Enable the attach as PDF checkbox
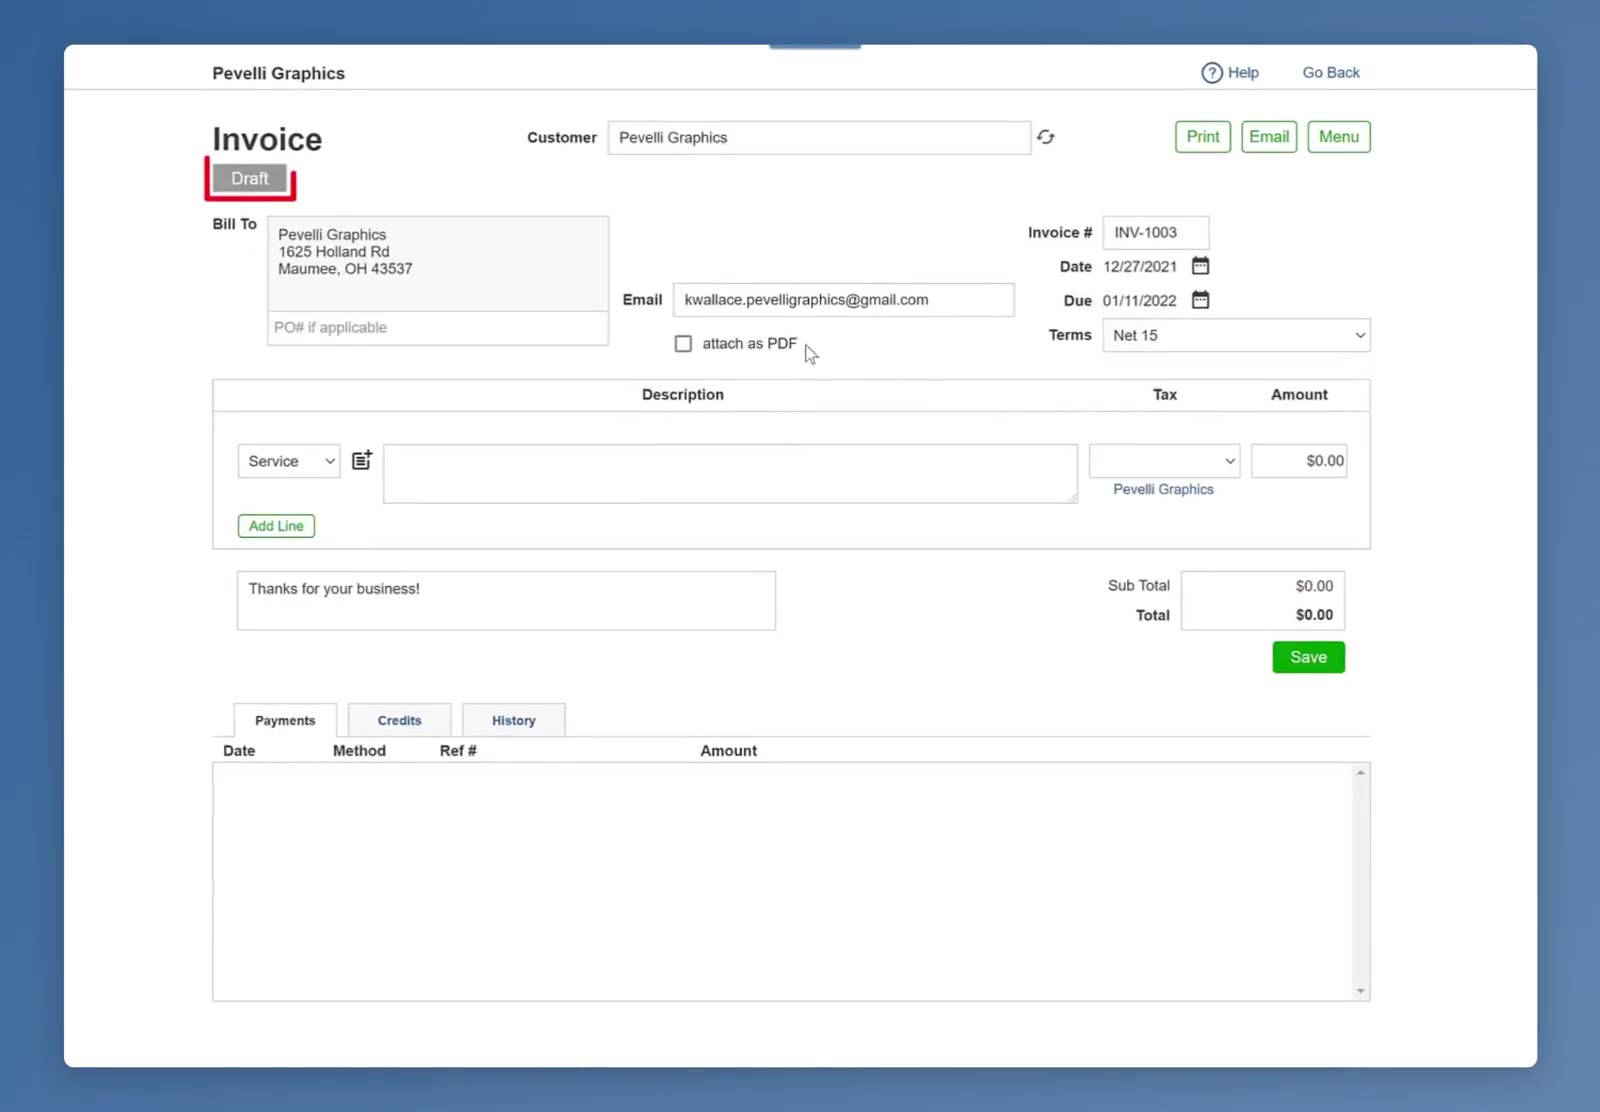 pos(683,344)
